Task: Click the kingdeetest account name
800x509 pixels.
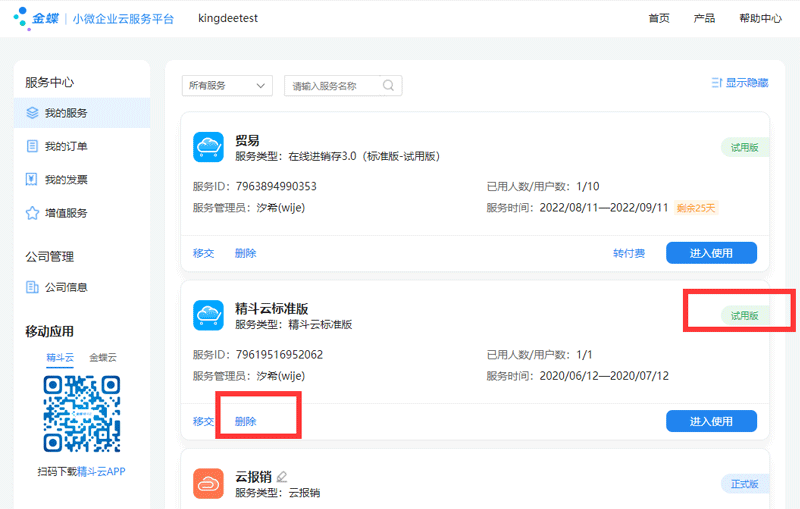Action: 228,18
